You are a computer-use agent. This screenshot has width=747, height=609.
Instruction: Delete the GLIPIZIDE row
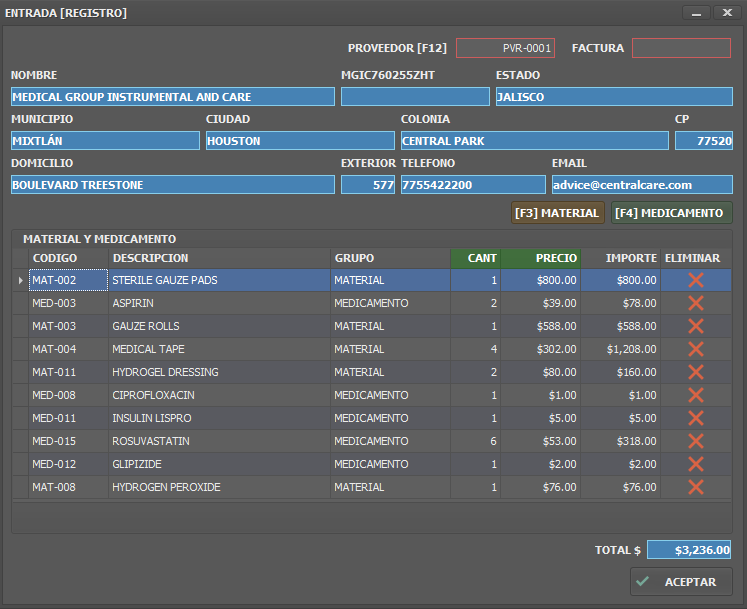(696, 464)
